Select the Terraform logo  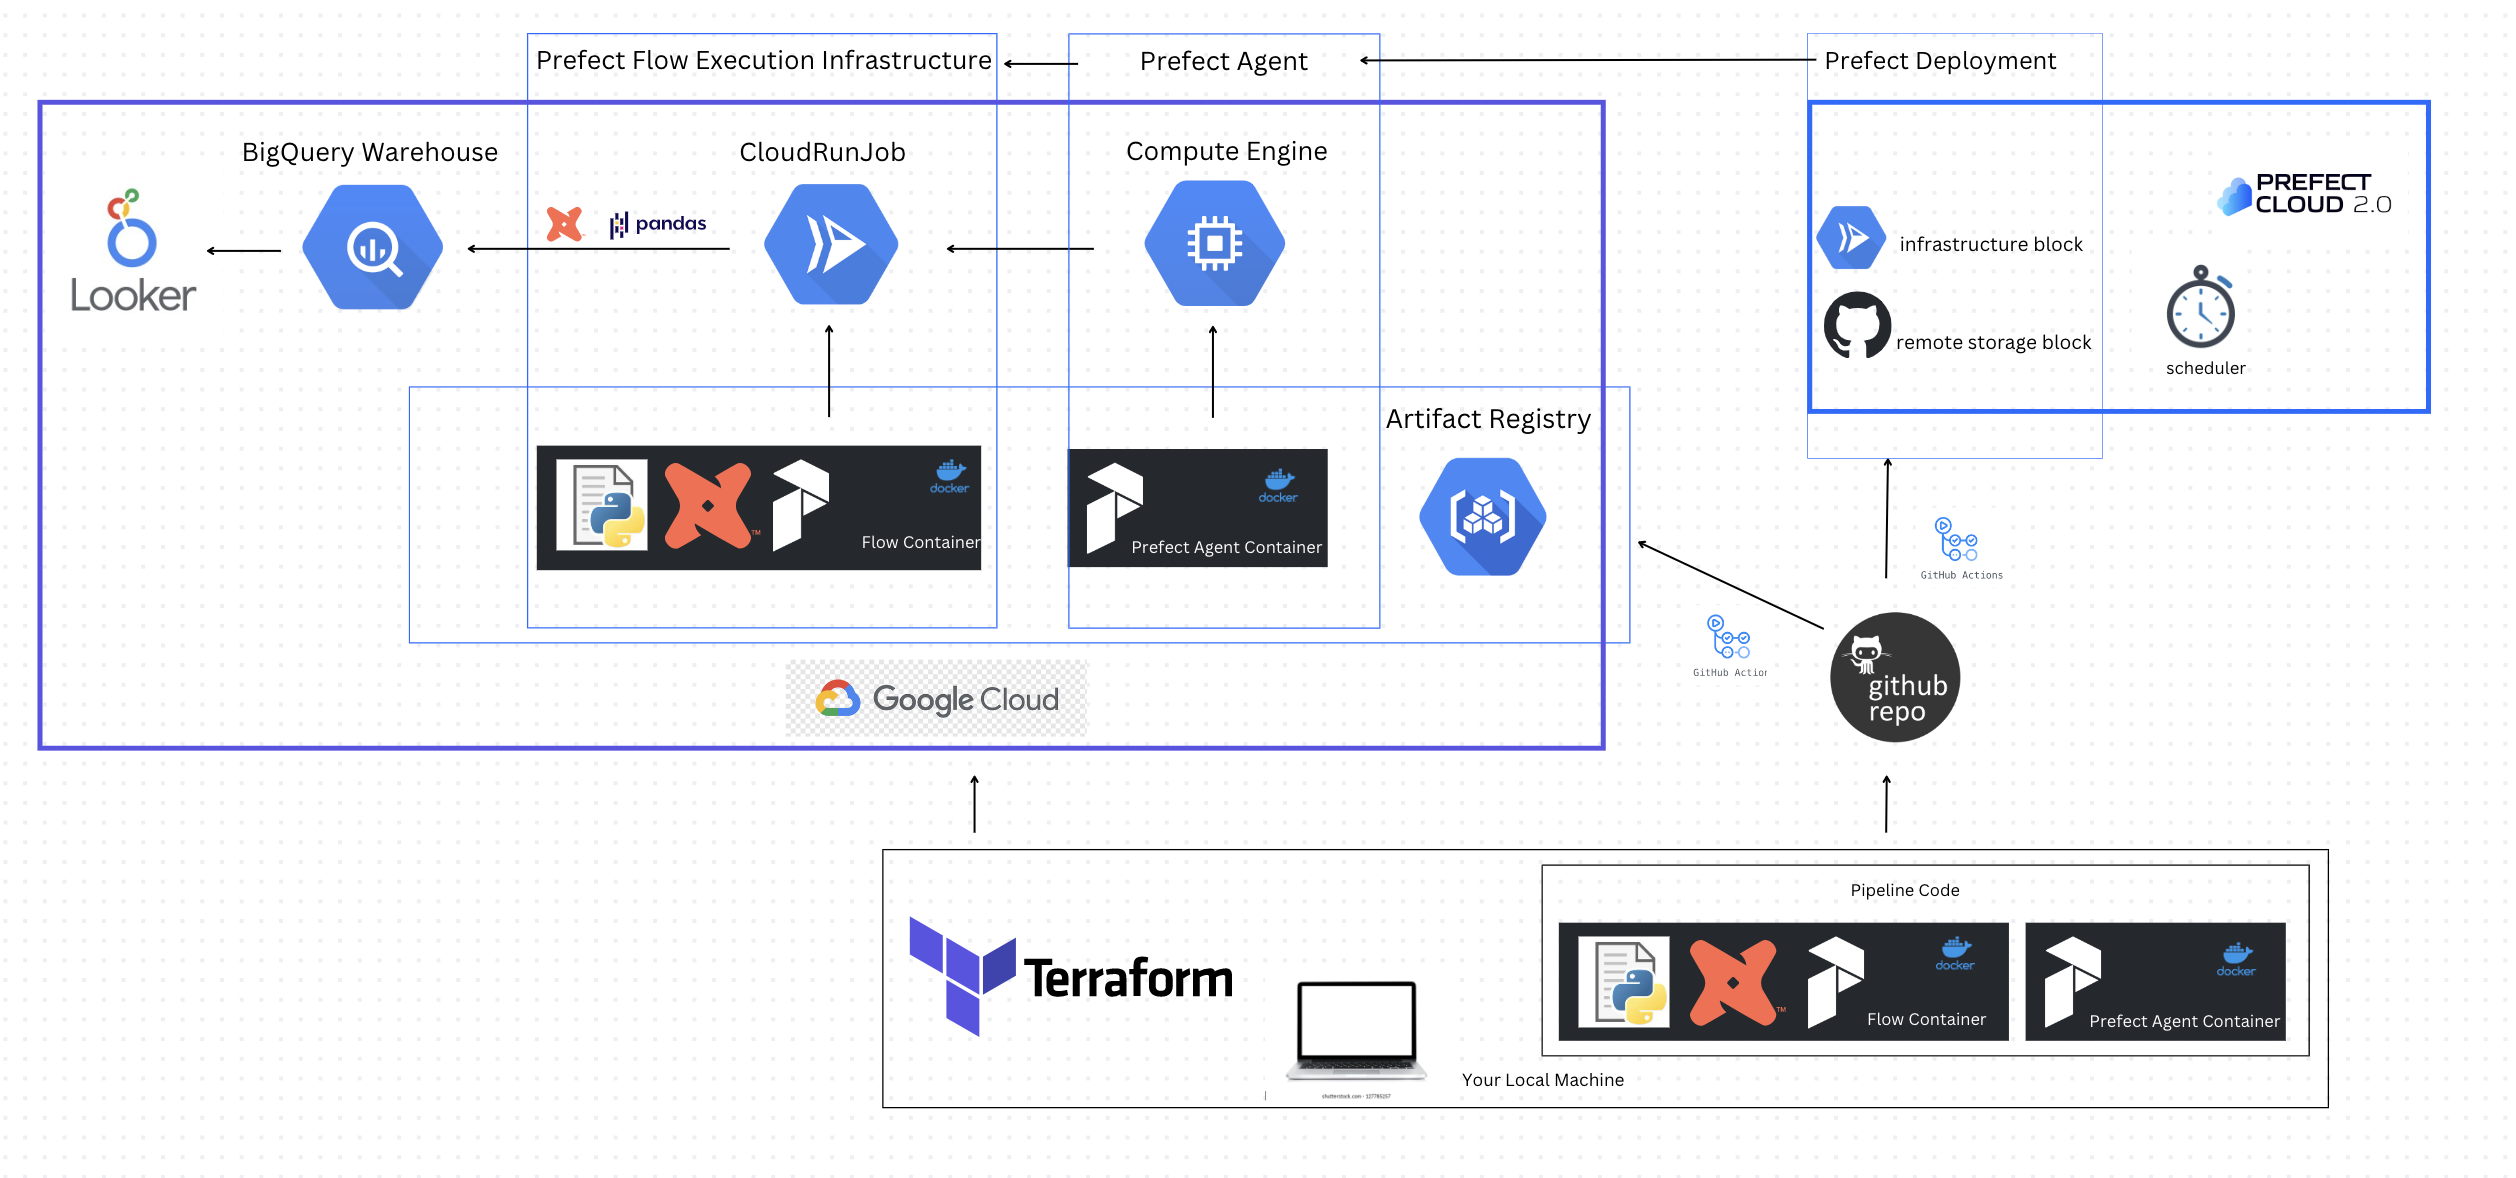(x=1071, y=976)
